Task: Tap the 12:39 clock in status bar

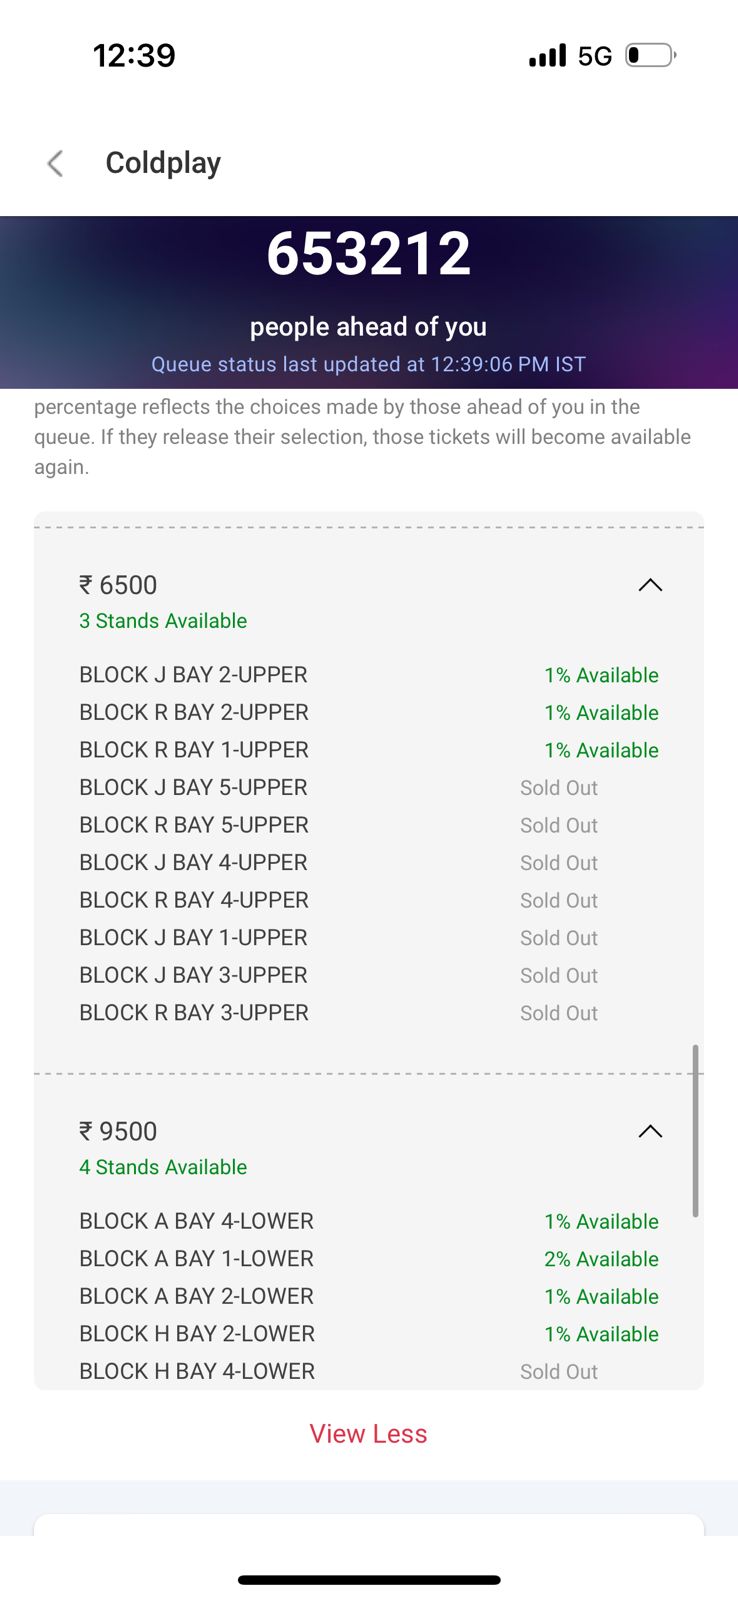Action: coord(134,55)
